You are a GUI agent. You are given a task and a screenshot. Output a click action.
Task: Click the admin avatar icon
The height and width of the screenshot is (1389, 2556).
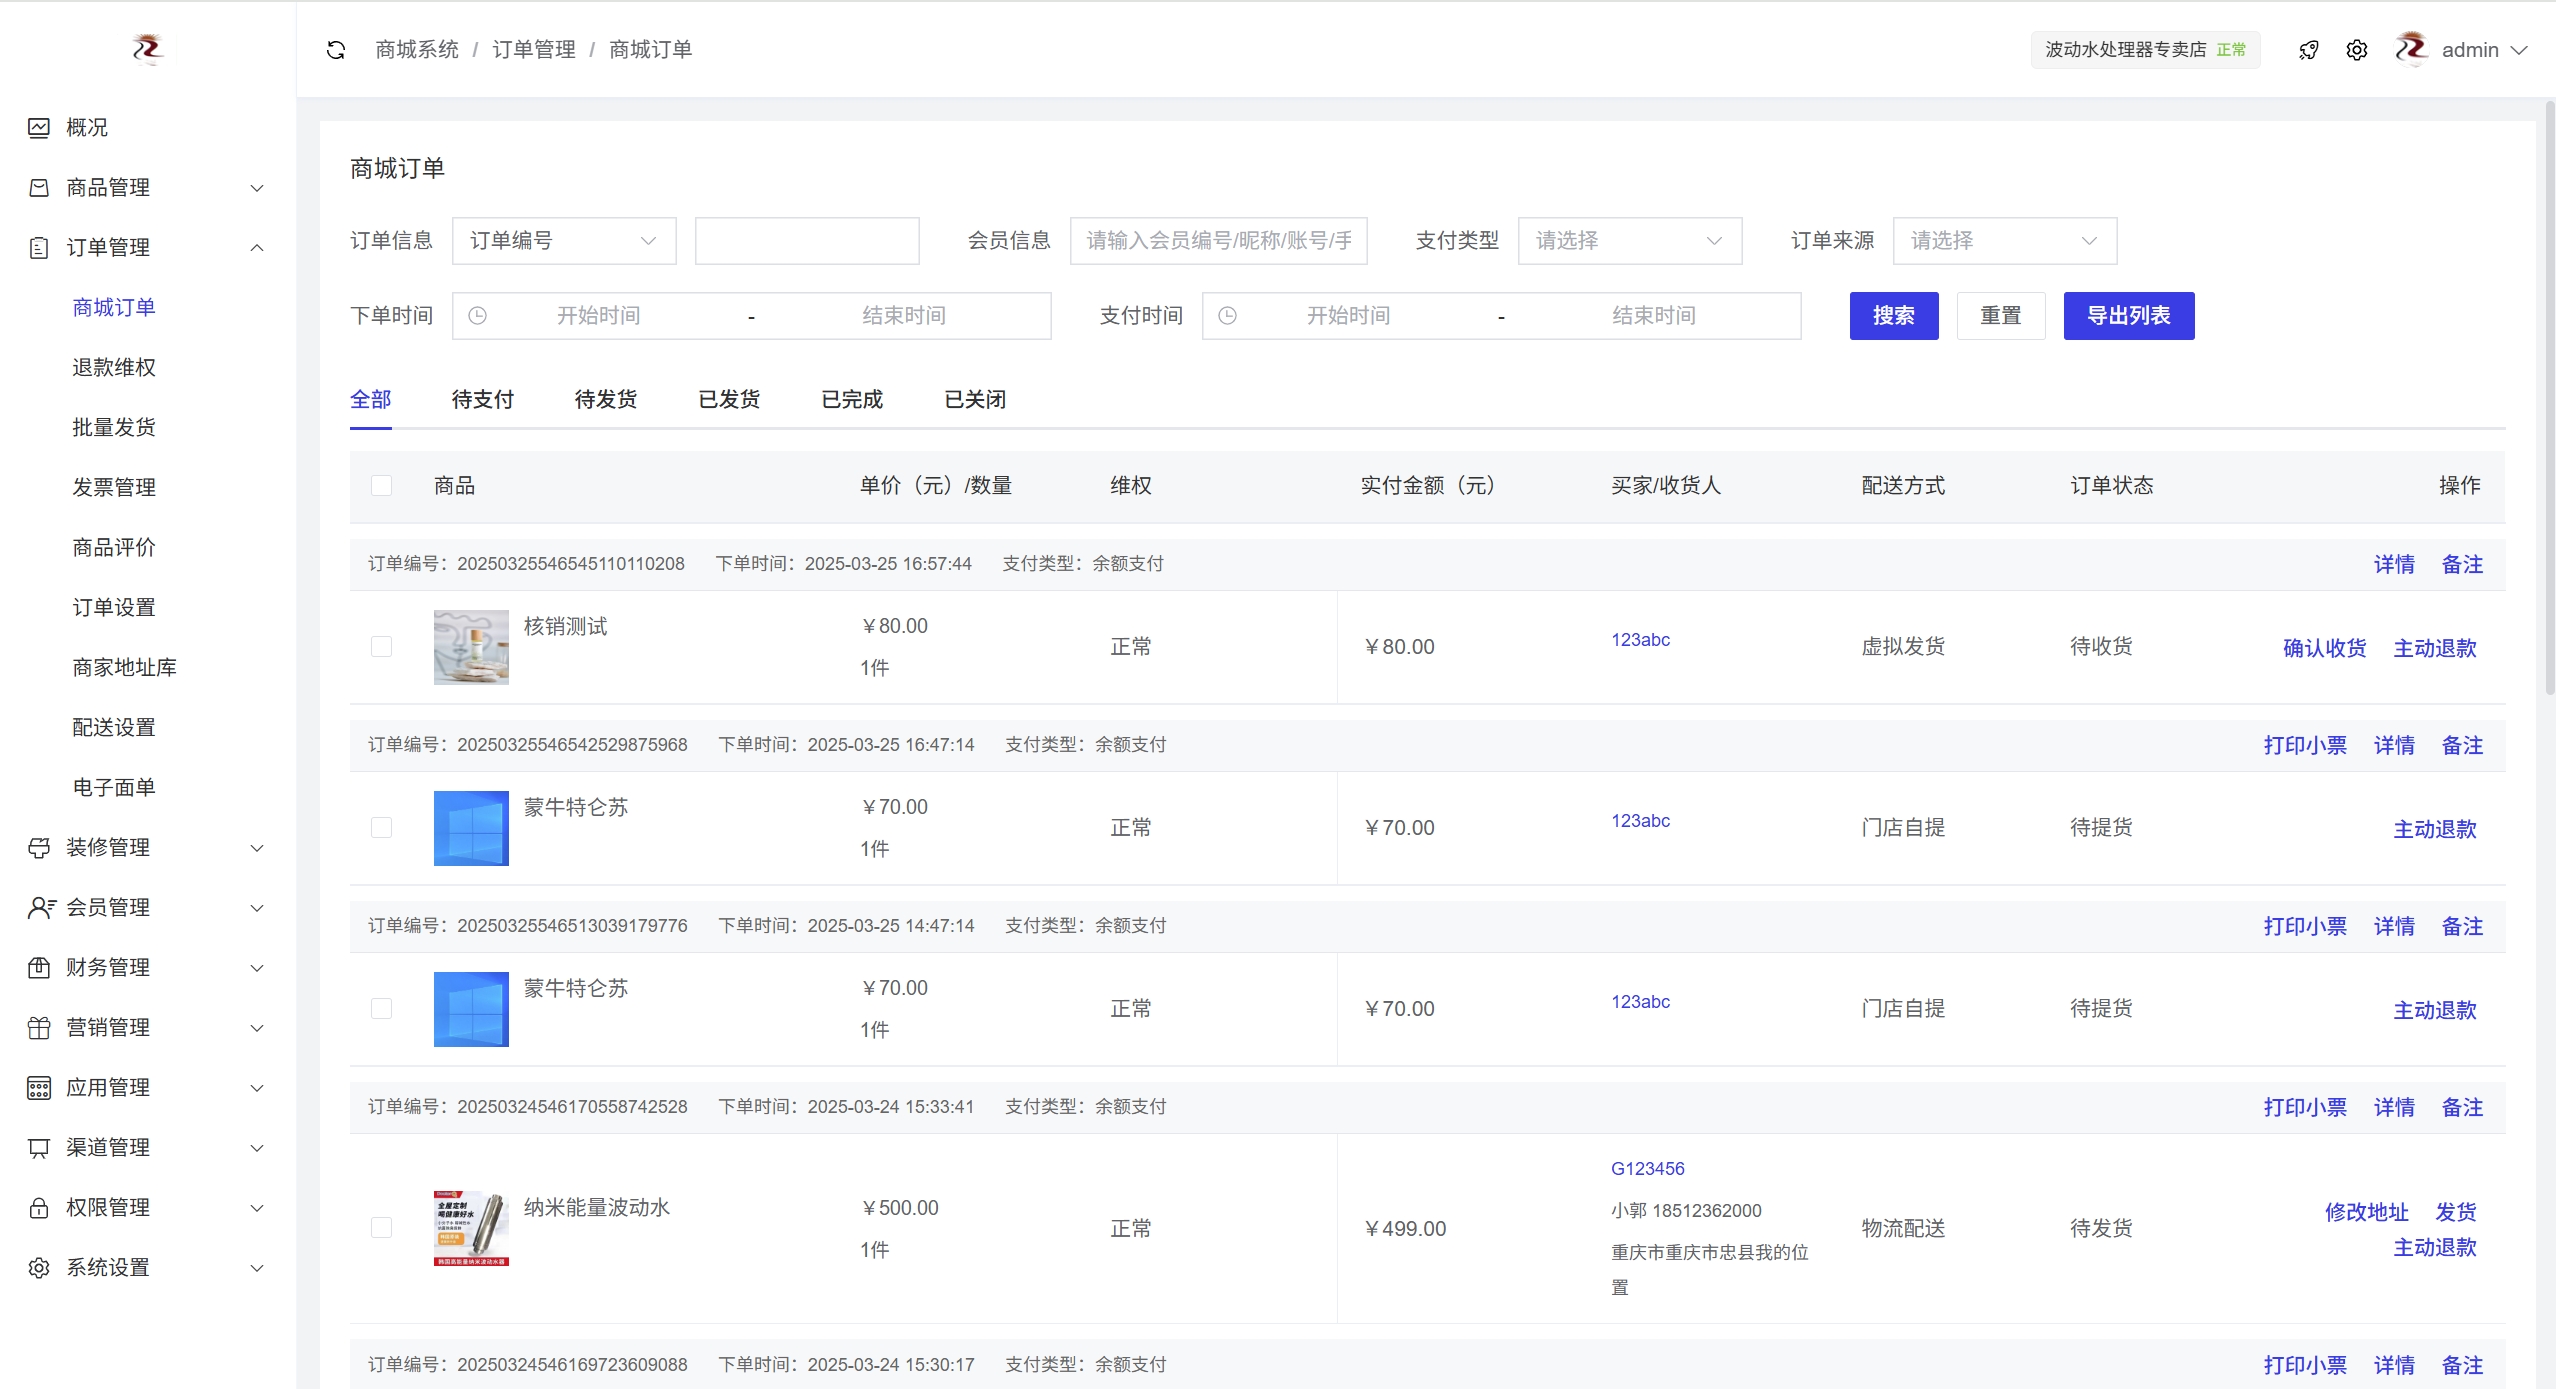pos(2412,49)
